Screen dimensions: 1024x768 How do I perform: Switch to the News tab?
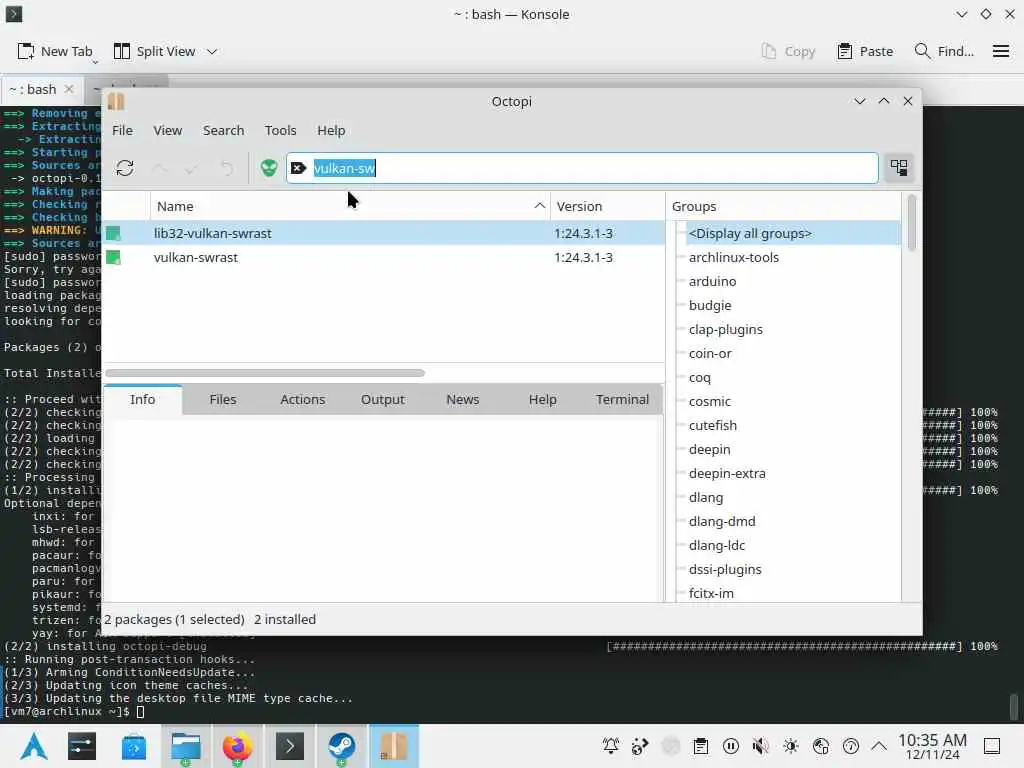tap(462, 399)
